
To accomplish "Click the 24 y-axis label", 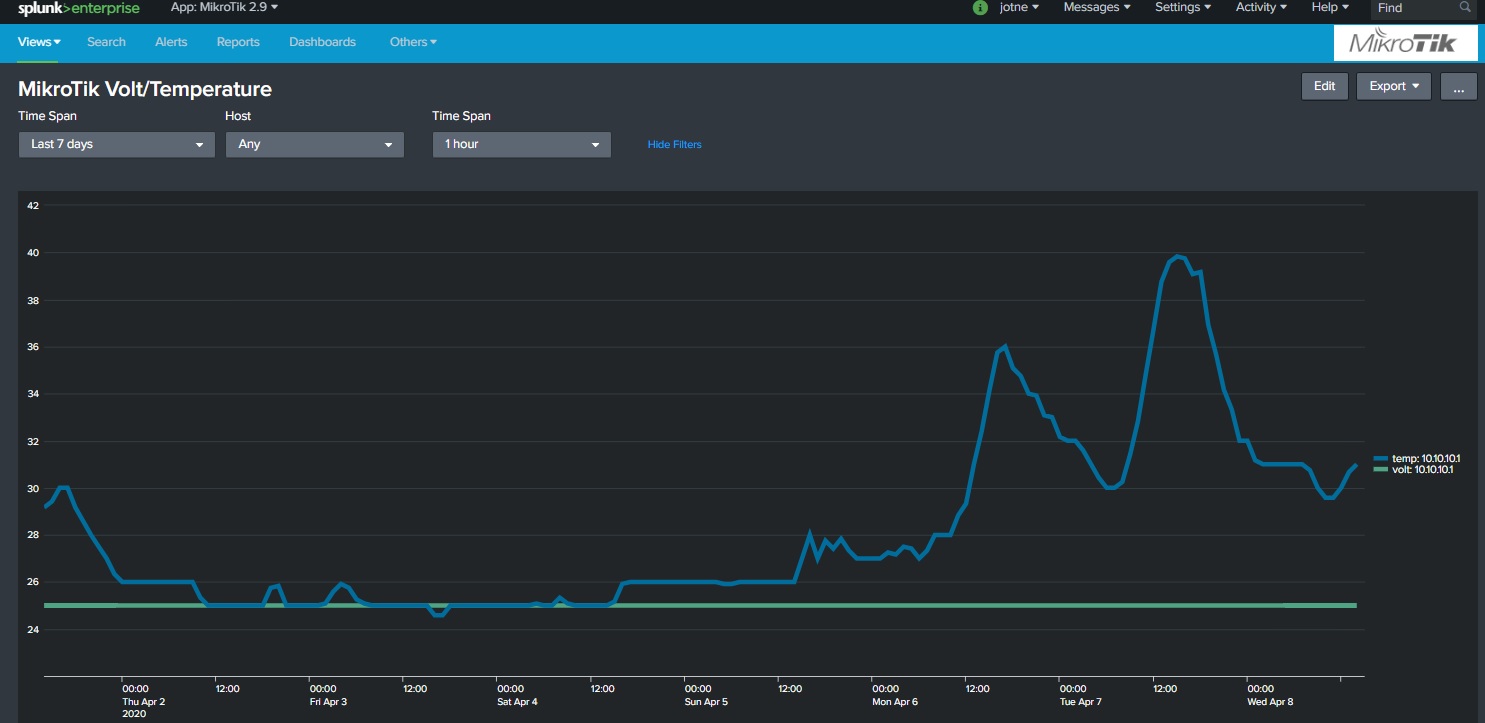I will pyautogui.click(x=33, y=630).
